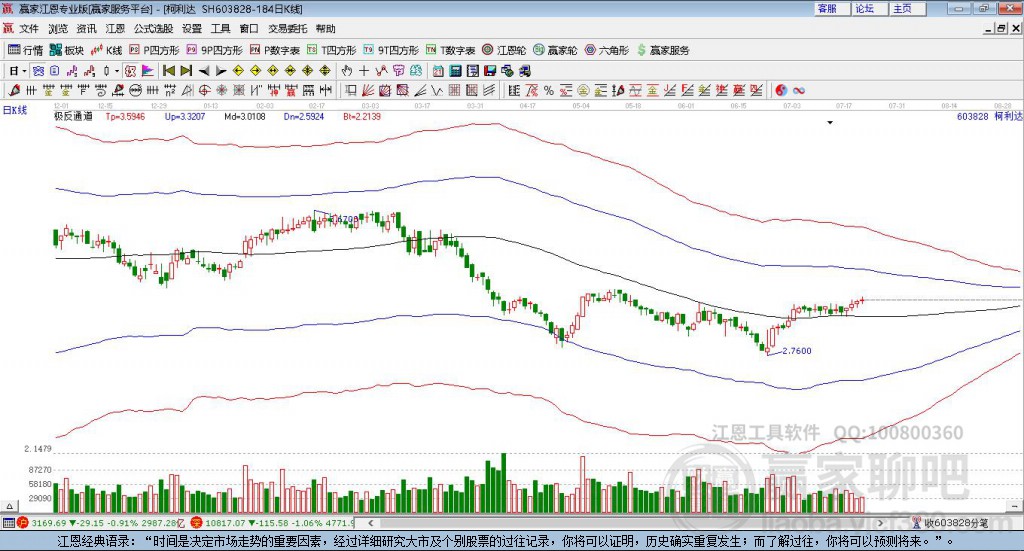Click the calculator icon

pos(456,71)
